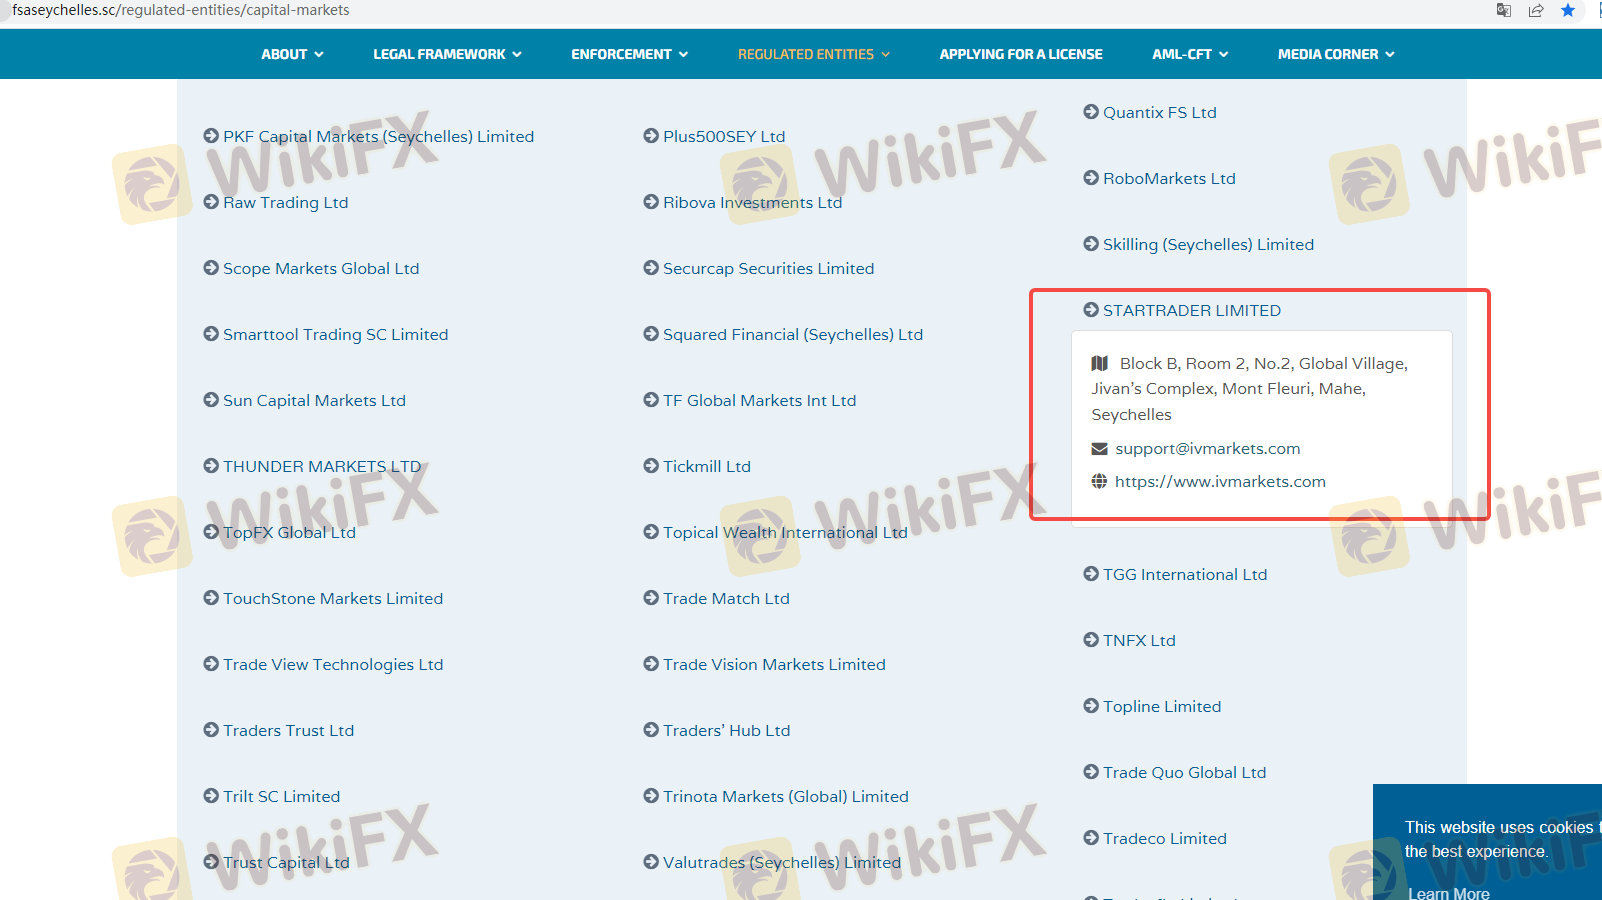This screenshot has height=900, width=1602.
Task: Go to APPLYING FOR A LICENSE page
Action: [x=1020, y=54]
